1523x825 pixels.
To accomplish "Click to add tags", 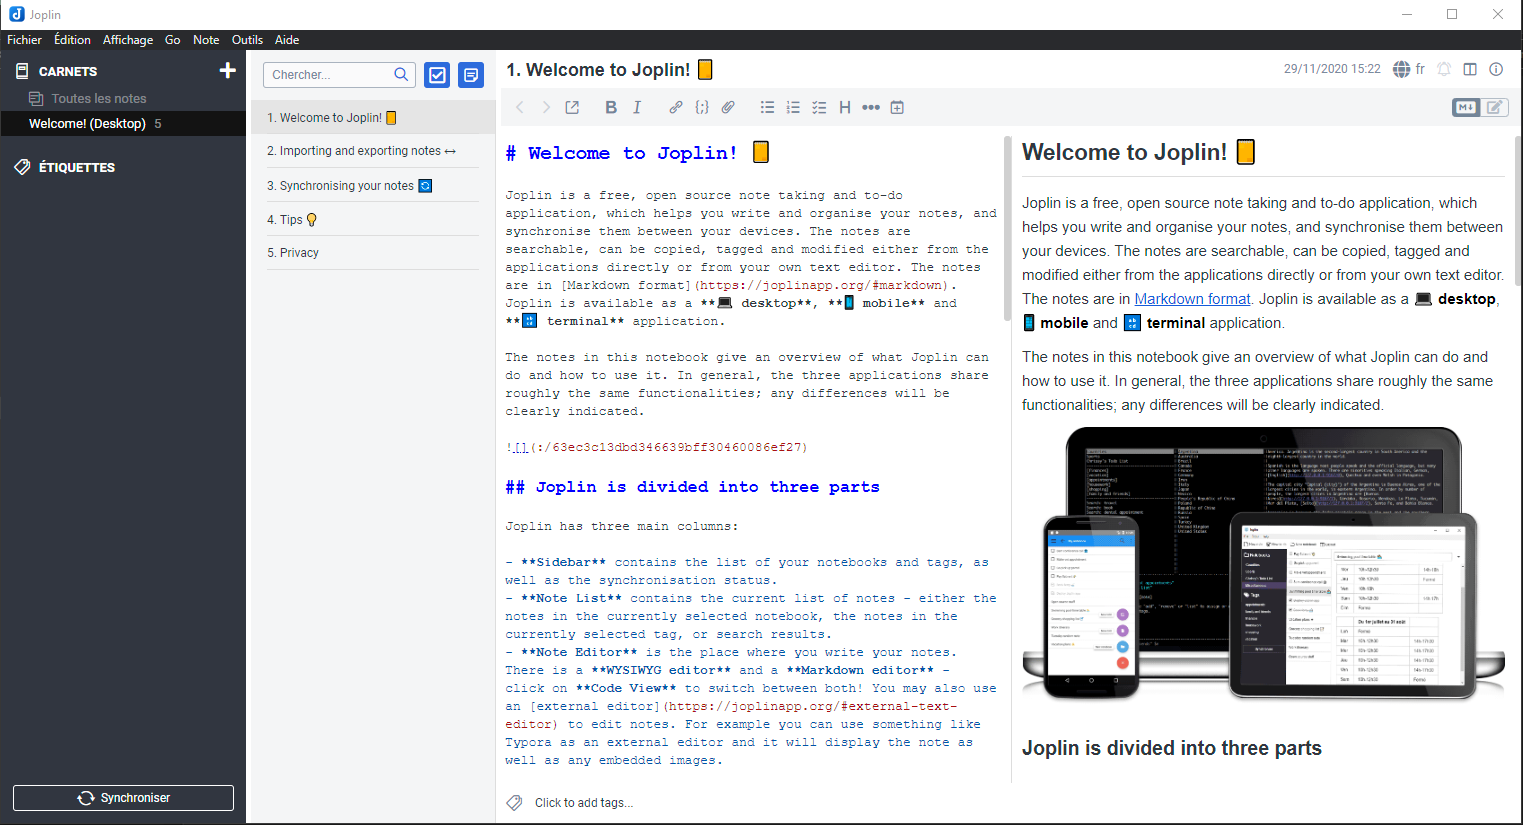I will [584, 803].
